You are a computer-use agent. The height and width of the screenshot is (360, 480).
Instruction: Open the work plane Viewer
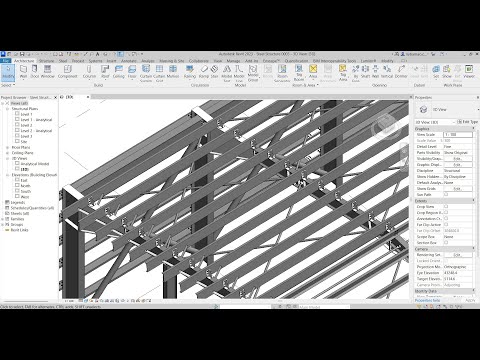click(x=469, y=72)
